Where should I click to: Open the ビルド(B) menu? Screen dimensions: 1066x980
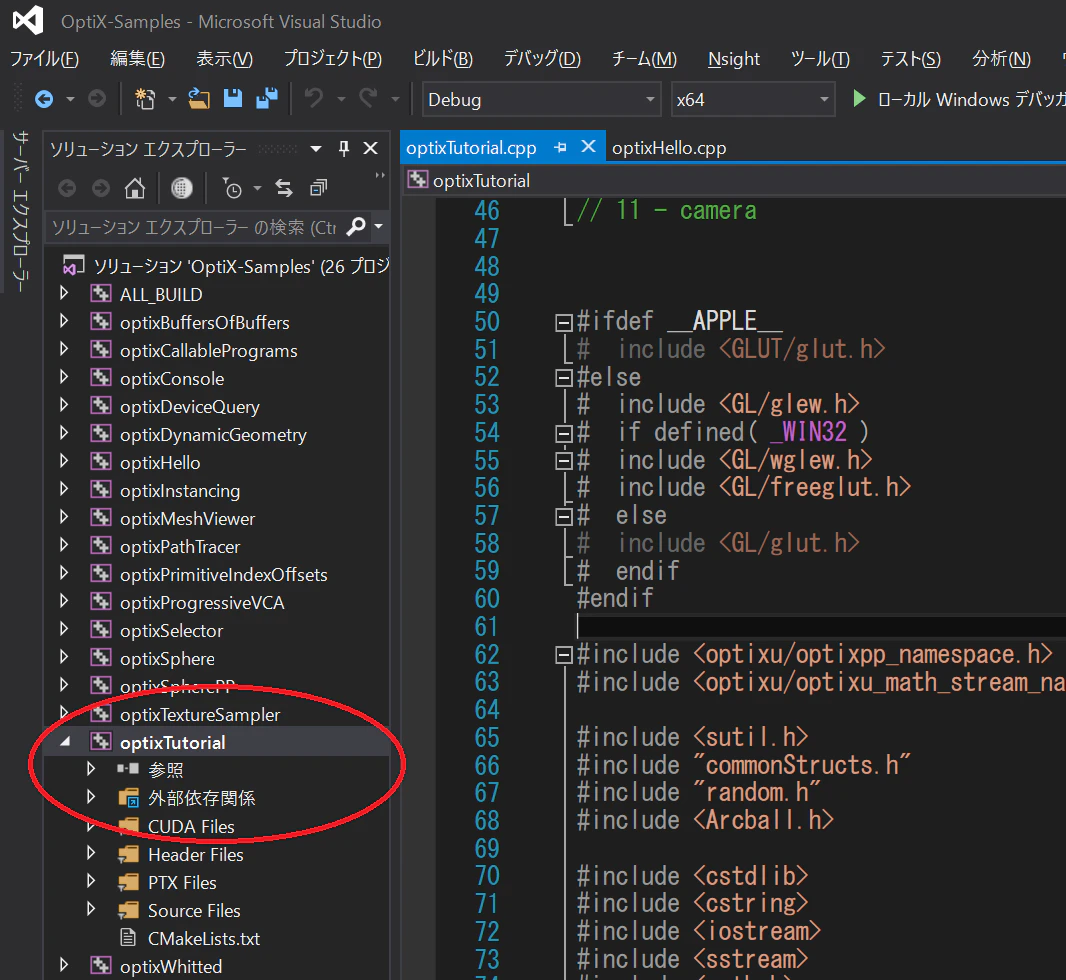(x=443, y=59)
